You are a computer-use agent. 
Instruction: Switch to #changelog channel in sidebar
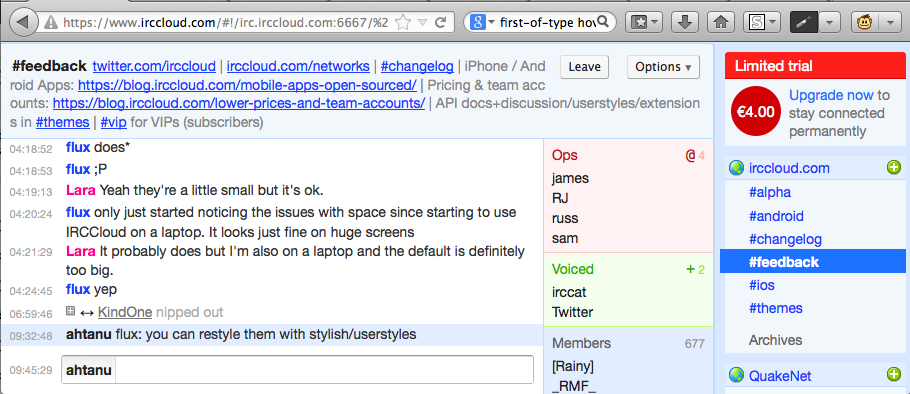[x=785, y=239]
